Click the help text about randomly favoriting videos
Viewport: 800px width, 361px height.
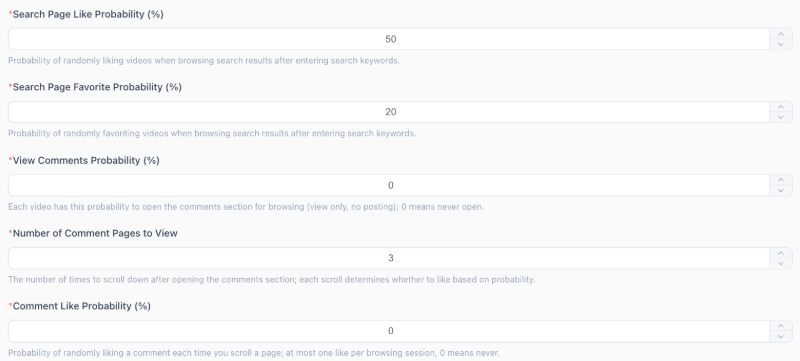212,134
